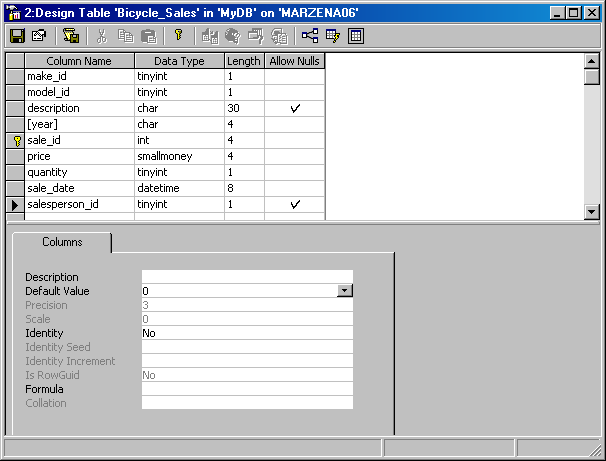The height and width of the screenshot is (461, 606).
Task: Click the Save change script icon
Action: click(71, 35)
